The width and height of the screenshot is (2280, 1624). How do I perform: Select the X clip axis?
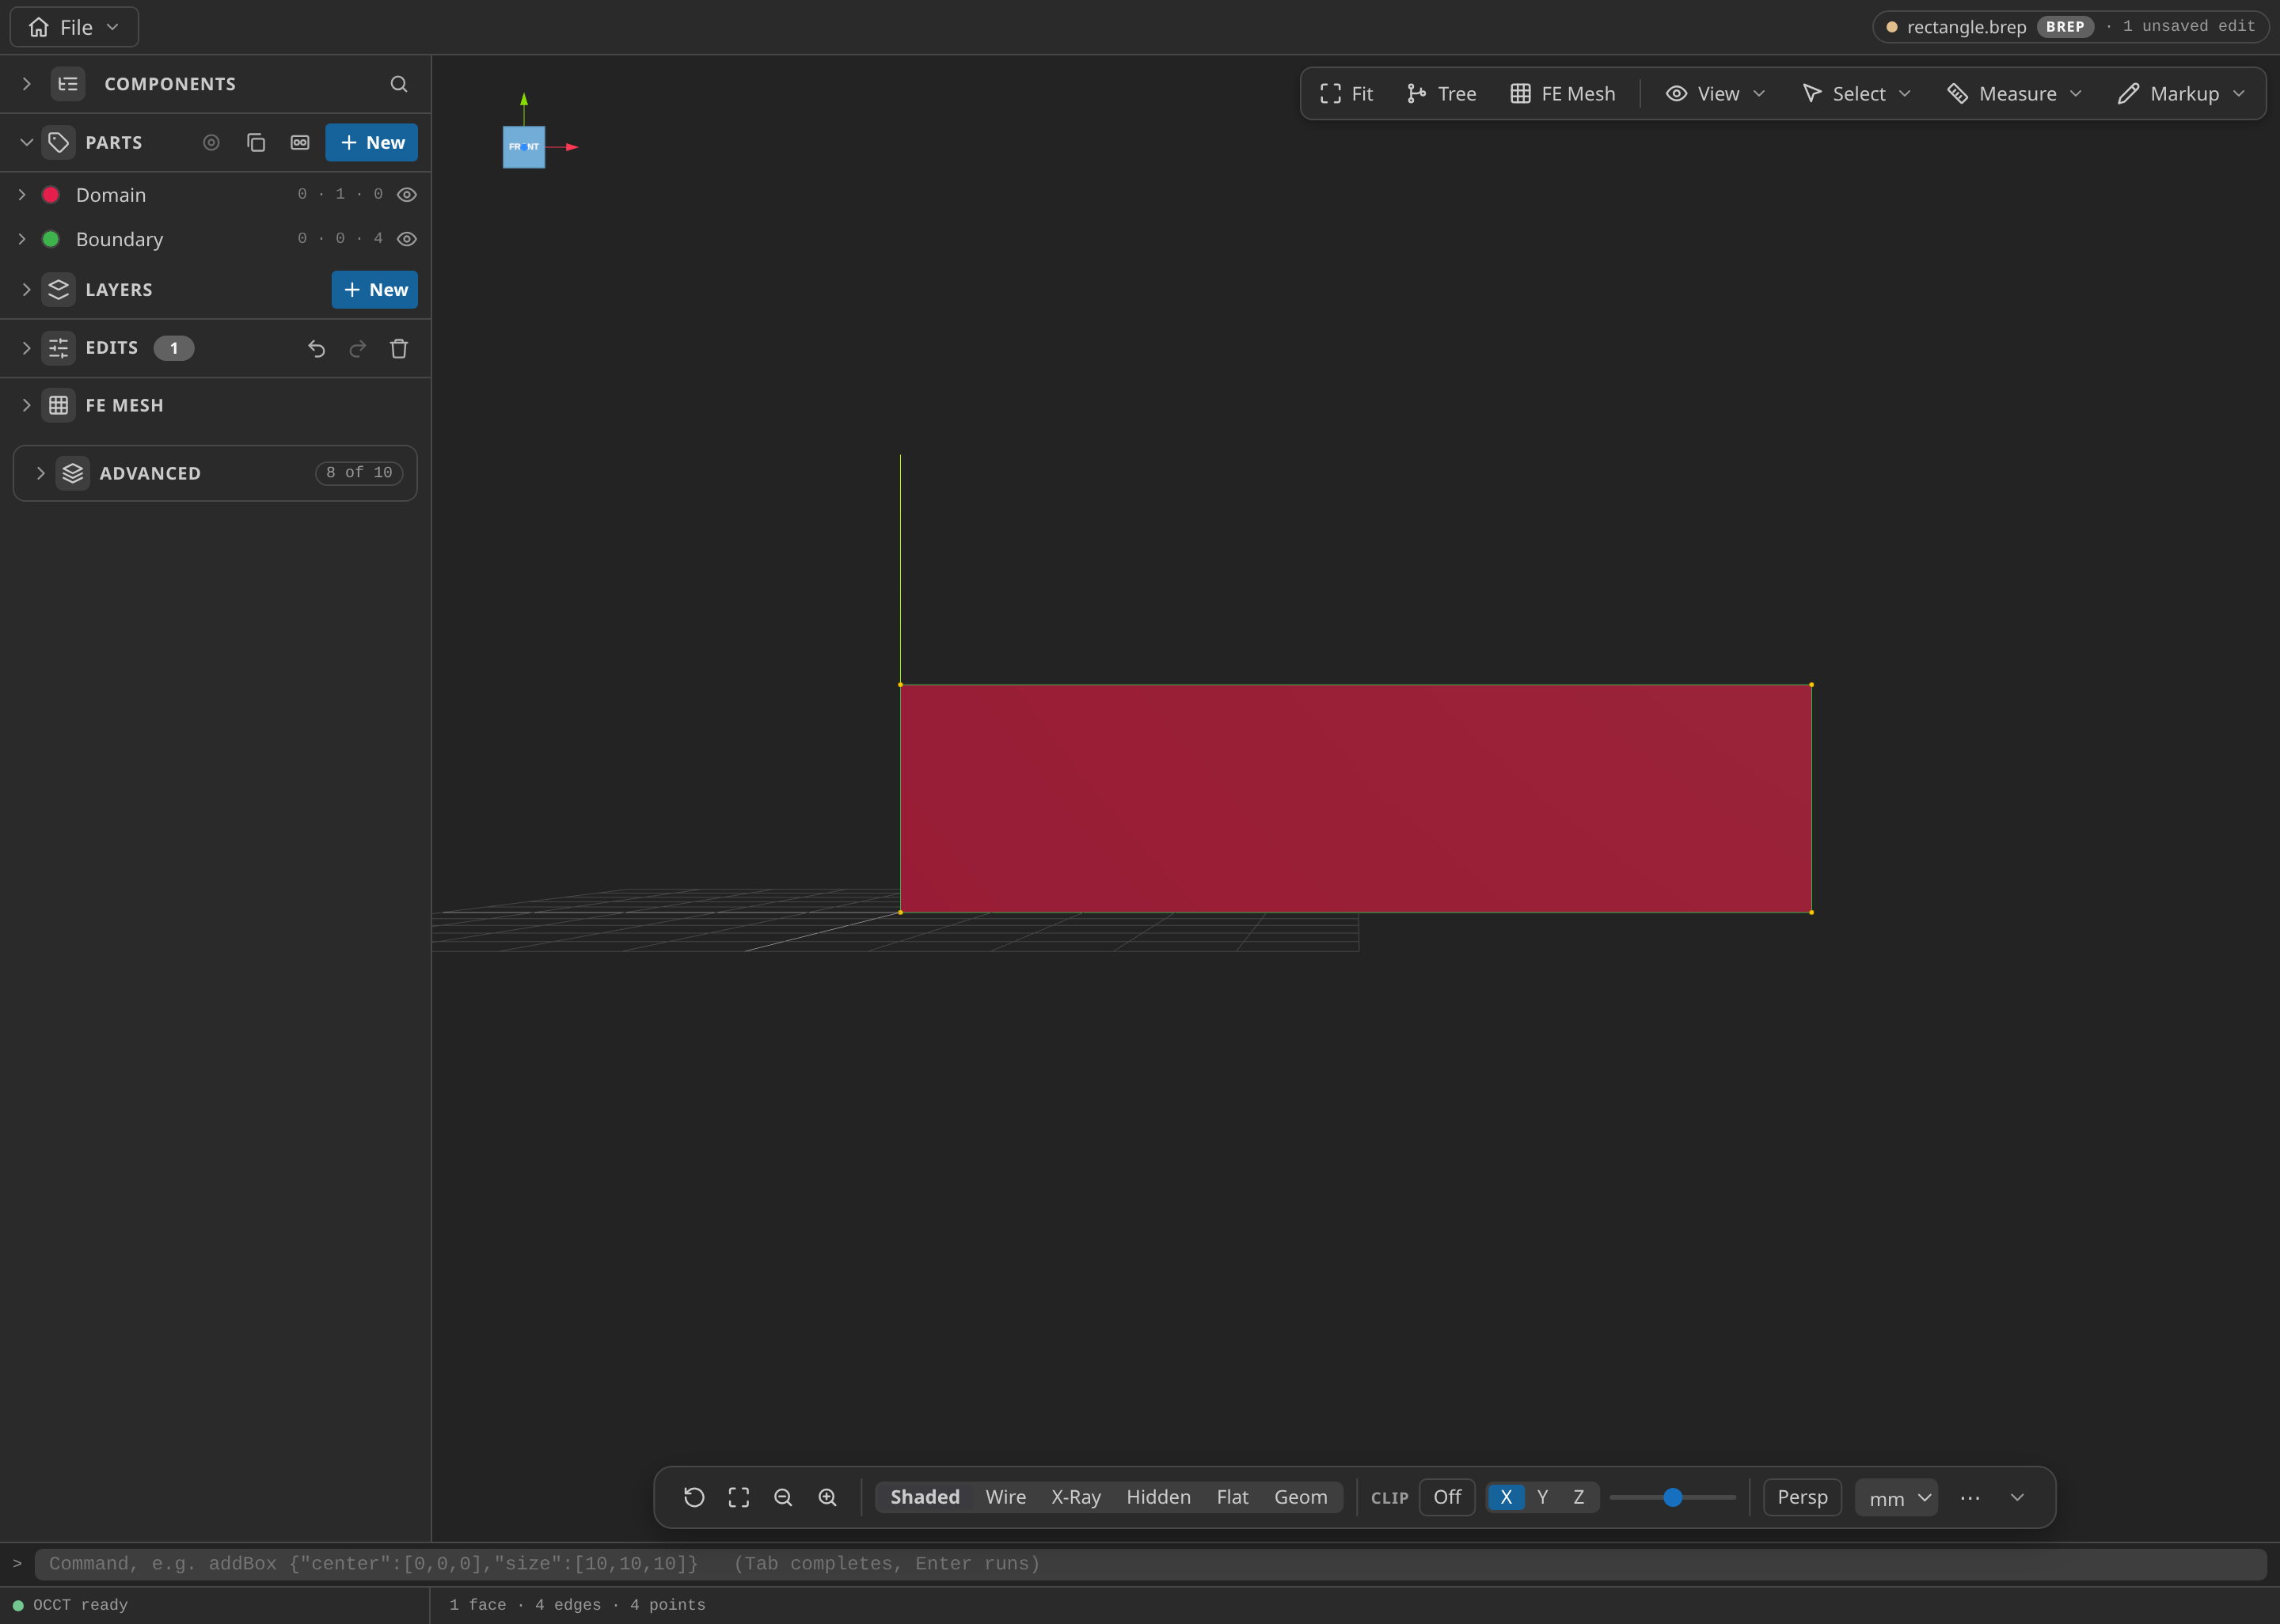pos(1506,1497)
